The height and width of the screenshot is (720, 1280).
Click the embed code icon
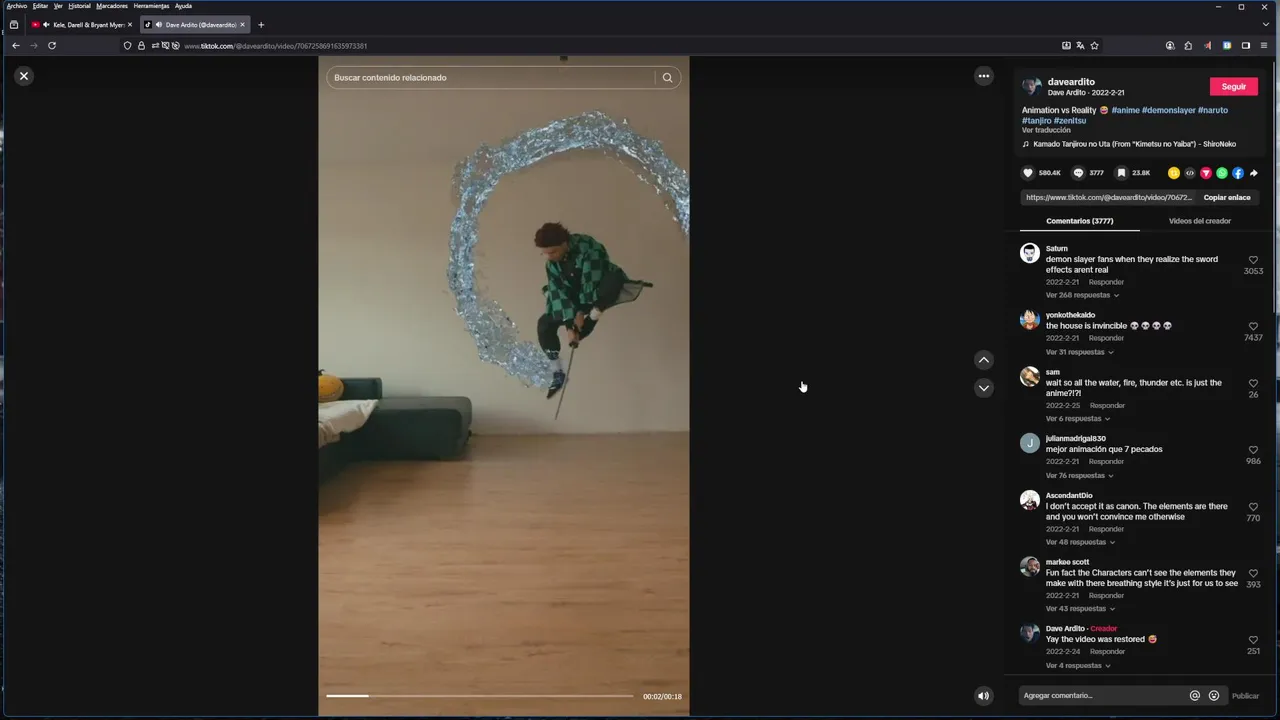pyautogui.click(x=1190, y=173)
